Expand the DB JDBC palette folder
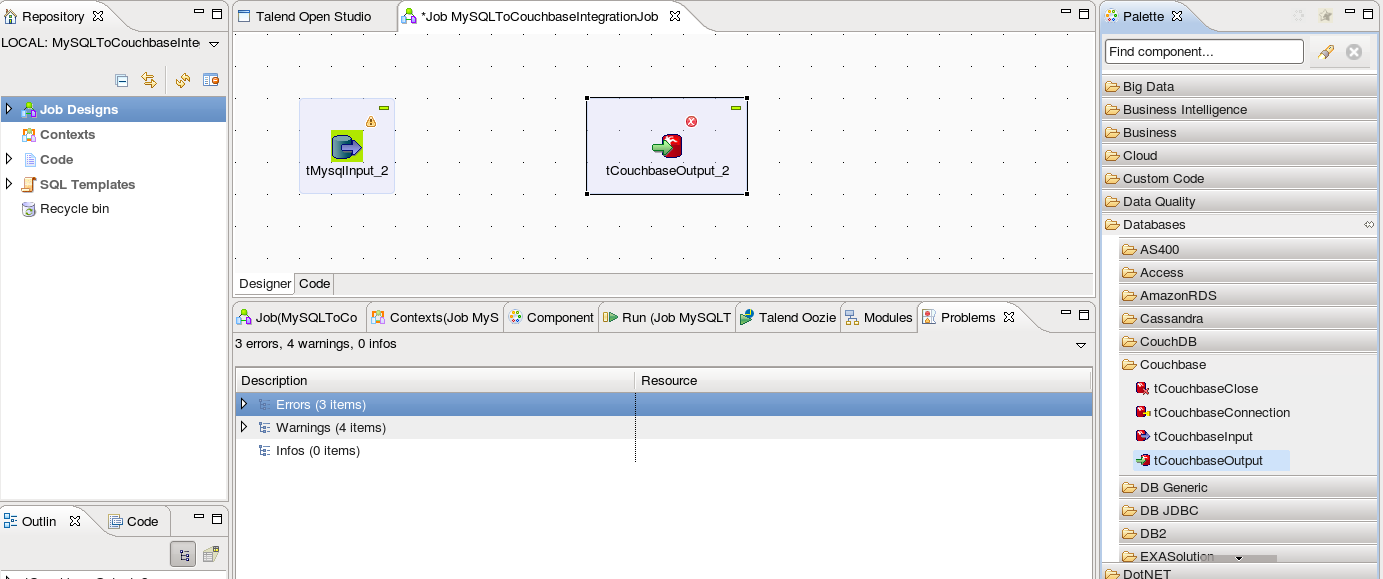This screenshot has width=1383, height=579. [x=1248, y=511]
